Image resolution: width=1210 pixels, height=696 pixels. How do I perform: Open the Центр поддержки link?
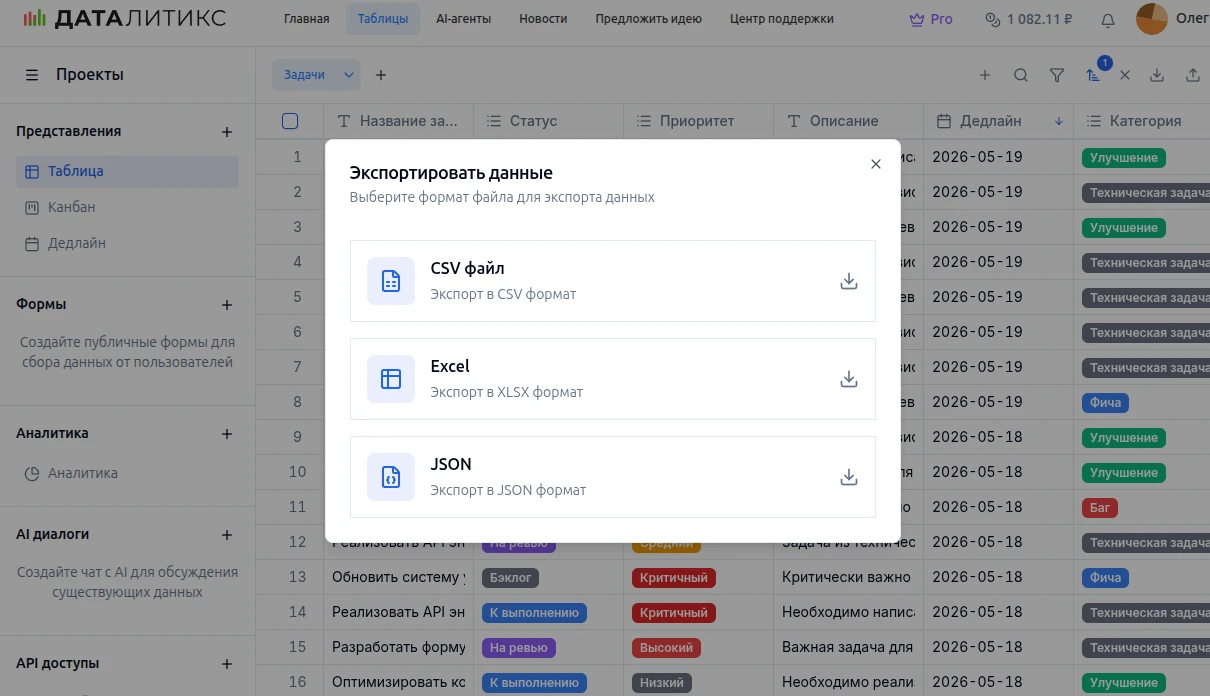pos(781,19)
